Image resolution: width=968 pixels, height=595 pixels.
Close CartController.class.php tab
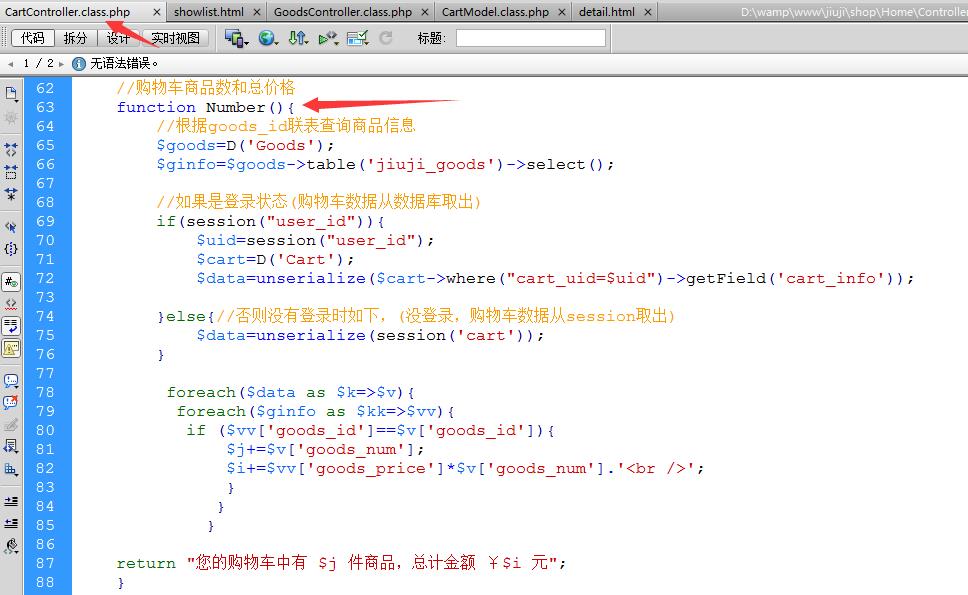coord(157,12)
